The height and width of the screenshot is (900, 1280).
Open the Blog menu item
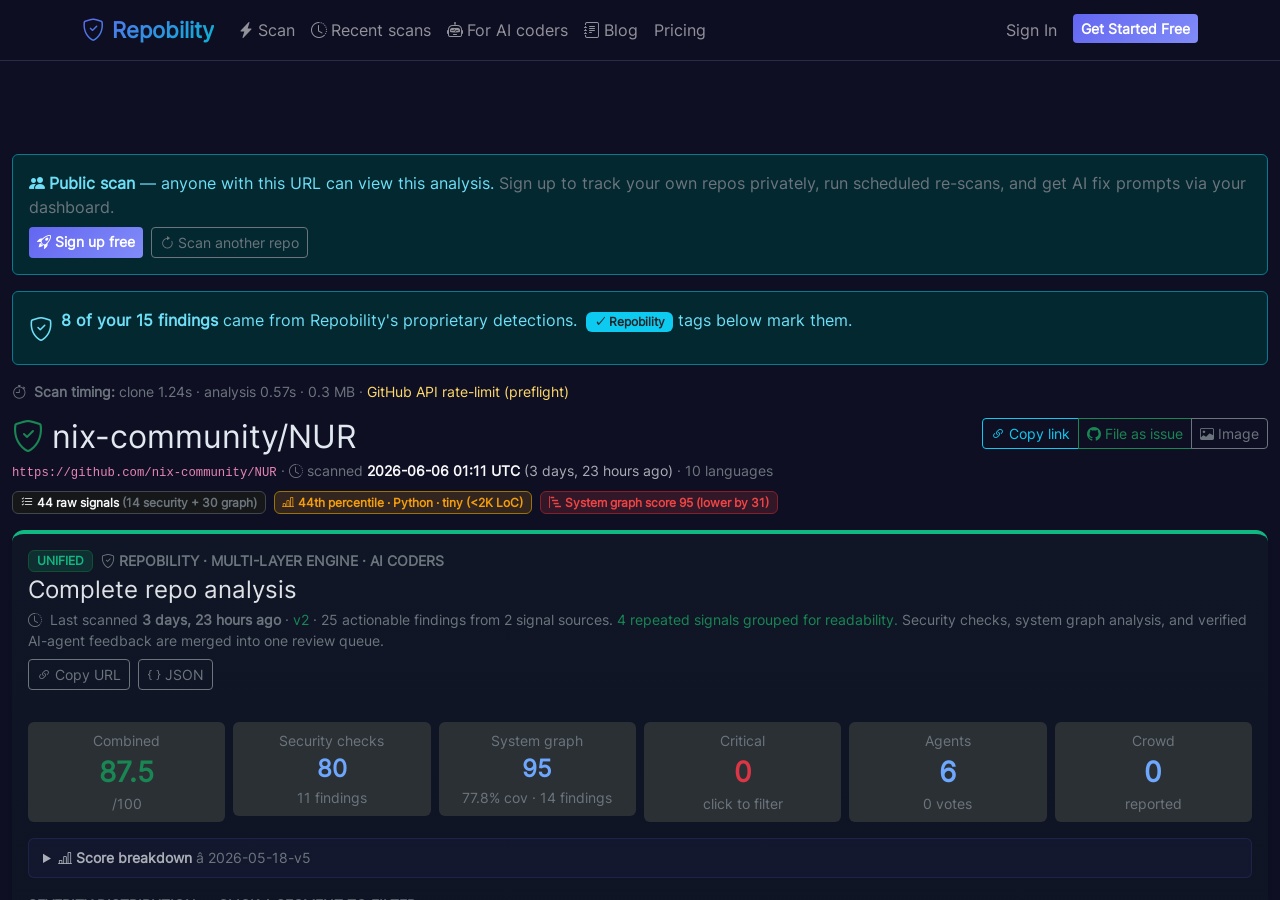pyautogui.click(x=611, y=30)
